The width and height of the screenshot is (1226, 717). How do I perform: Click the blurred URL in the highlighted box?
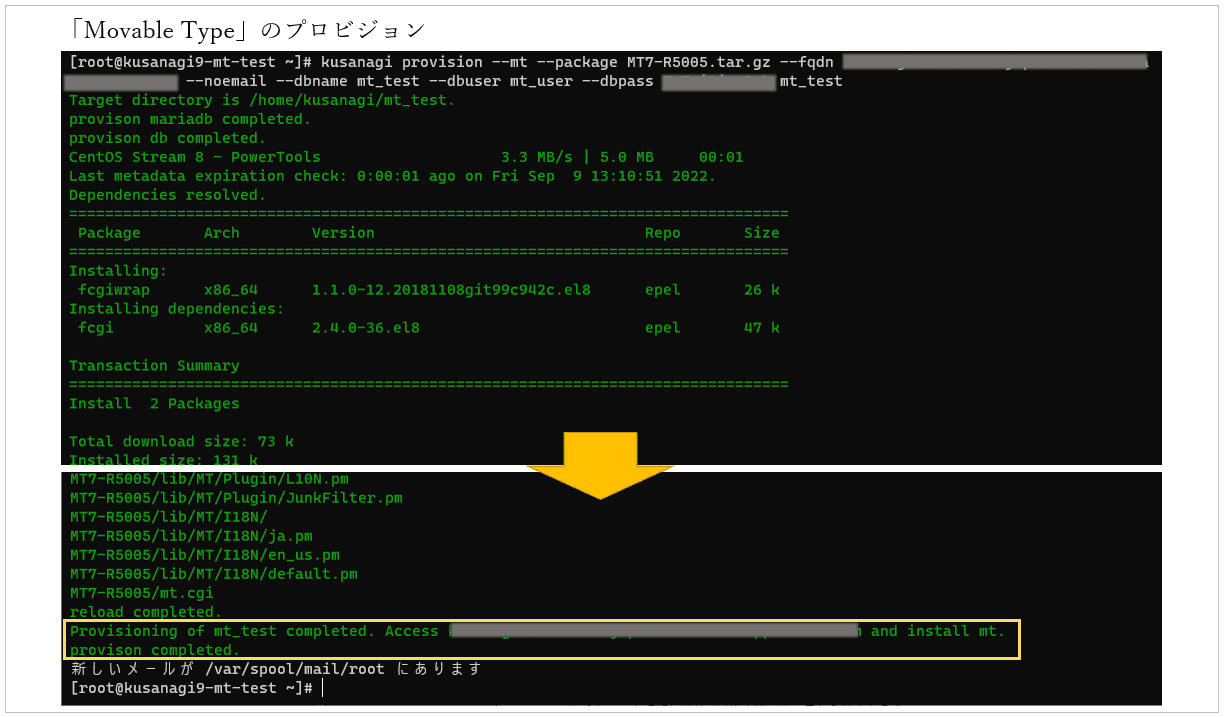[x=654, y=631]
